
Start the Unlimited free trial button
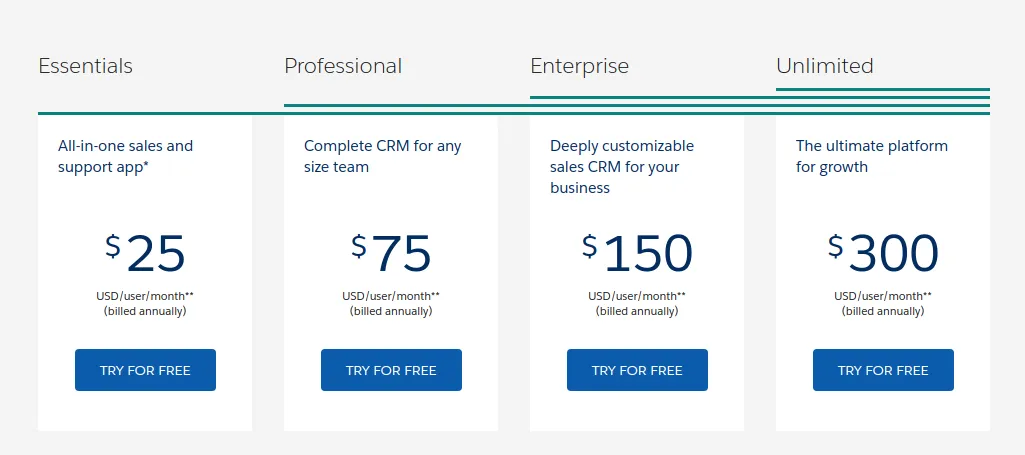(x=883, y=370)
